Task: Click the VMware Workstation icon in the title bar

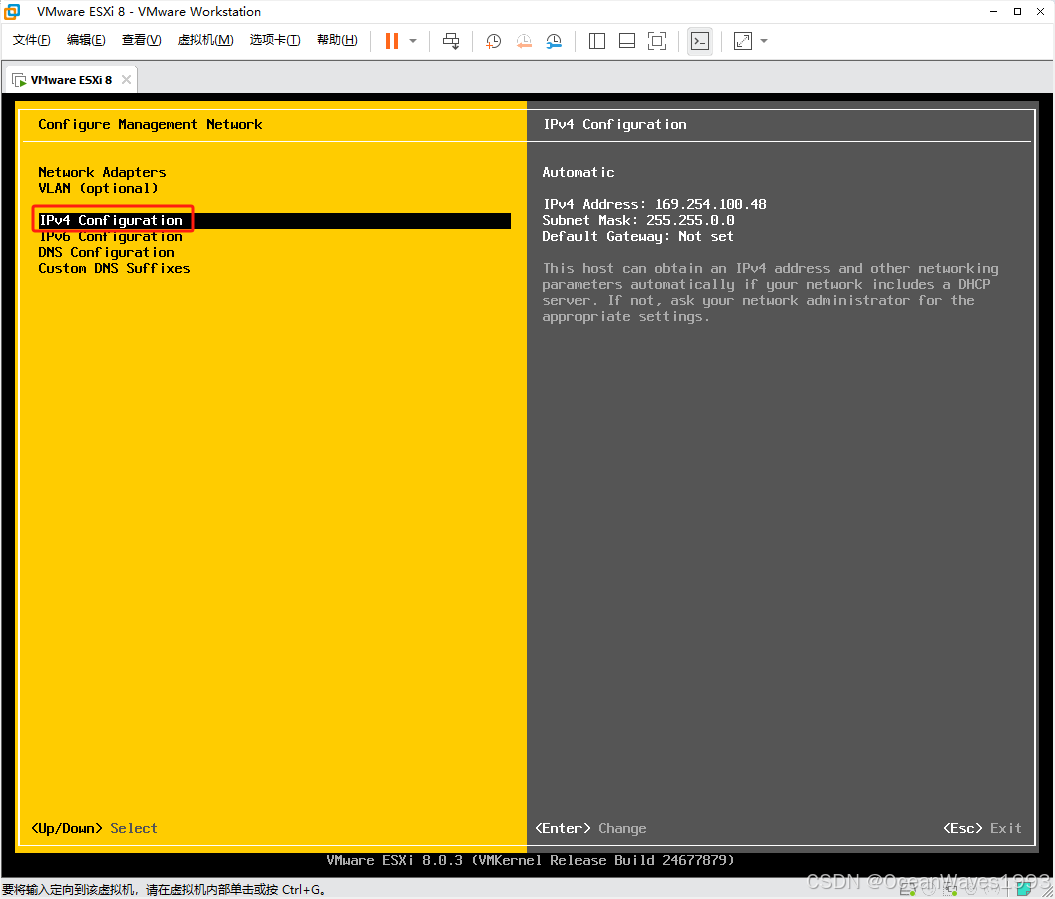Action: 11,11
